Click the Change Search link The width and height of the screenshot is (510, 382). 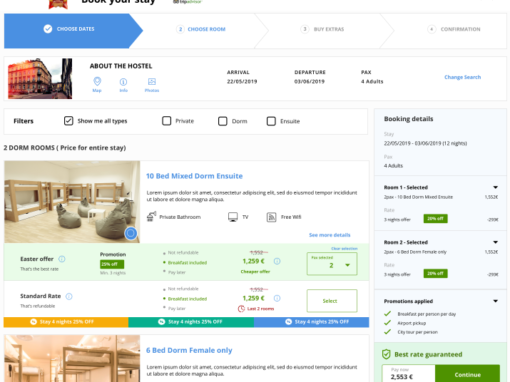462,77
